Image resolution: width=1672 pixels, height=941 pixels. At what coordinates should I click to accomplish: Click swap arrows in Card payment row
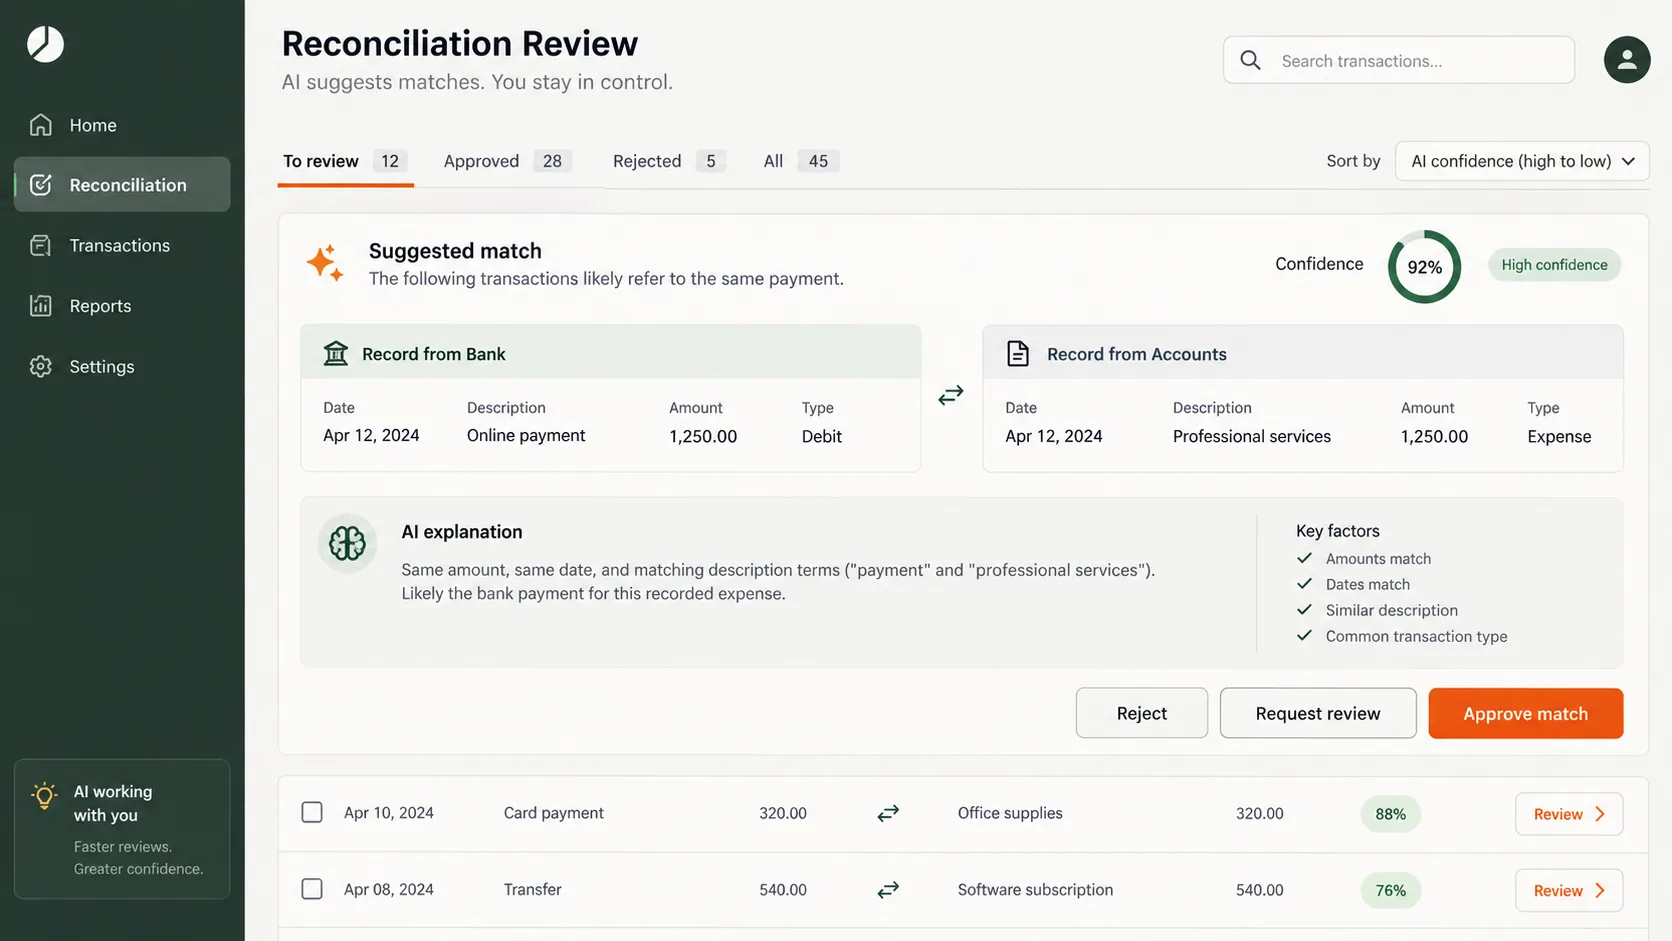tap(888, 813)
